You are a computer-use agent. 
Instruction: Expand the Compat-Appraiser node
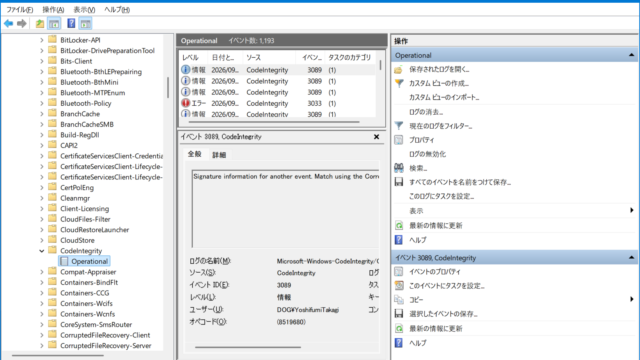(42, 272)
